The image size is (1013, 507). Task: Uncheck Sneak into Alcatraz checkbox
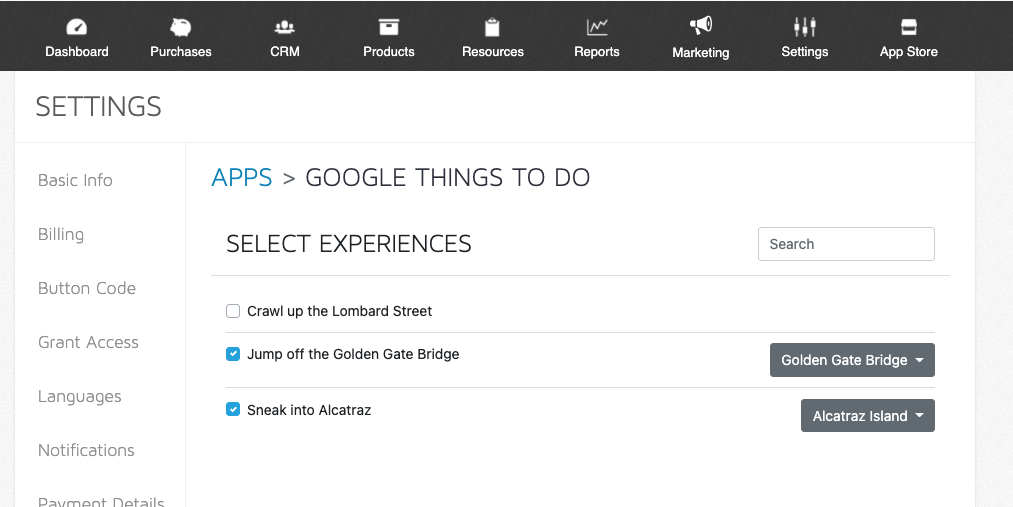233,409
